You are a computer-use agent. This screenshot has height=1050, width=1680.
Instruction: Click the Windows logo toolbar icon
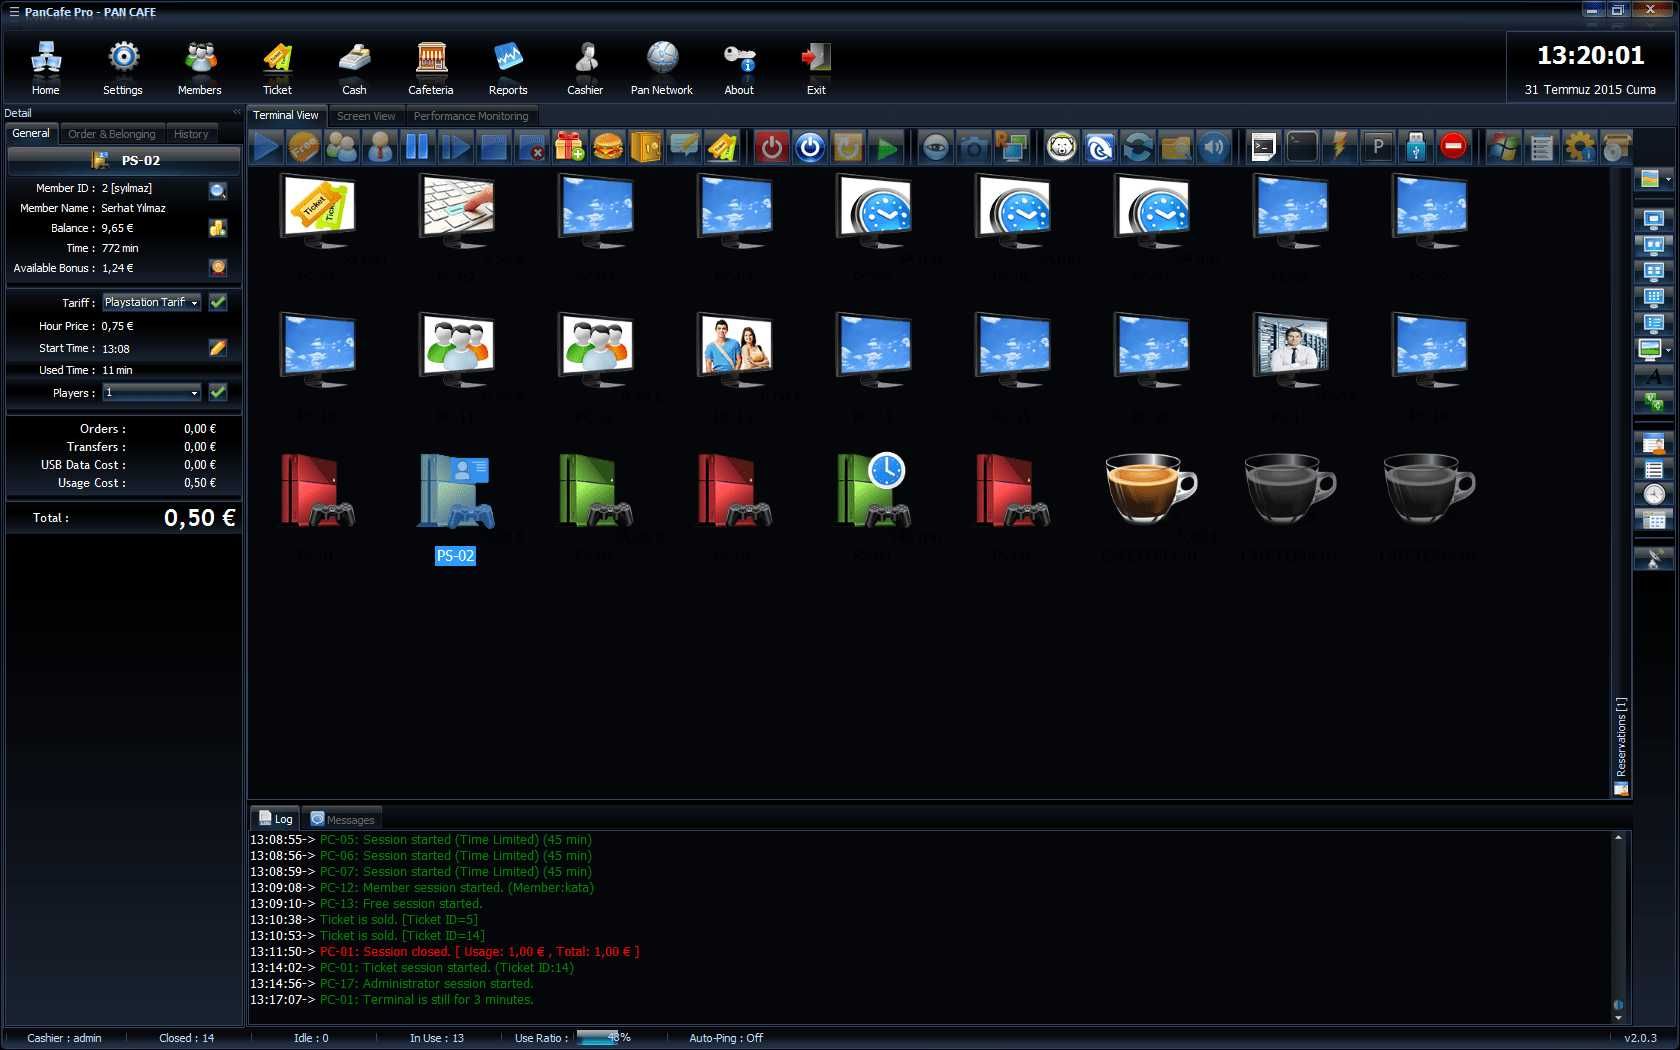(x=1503, y=148)
